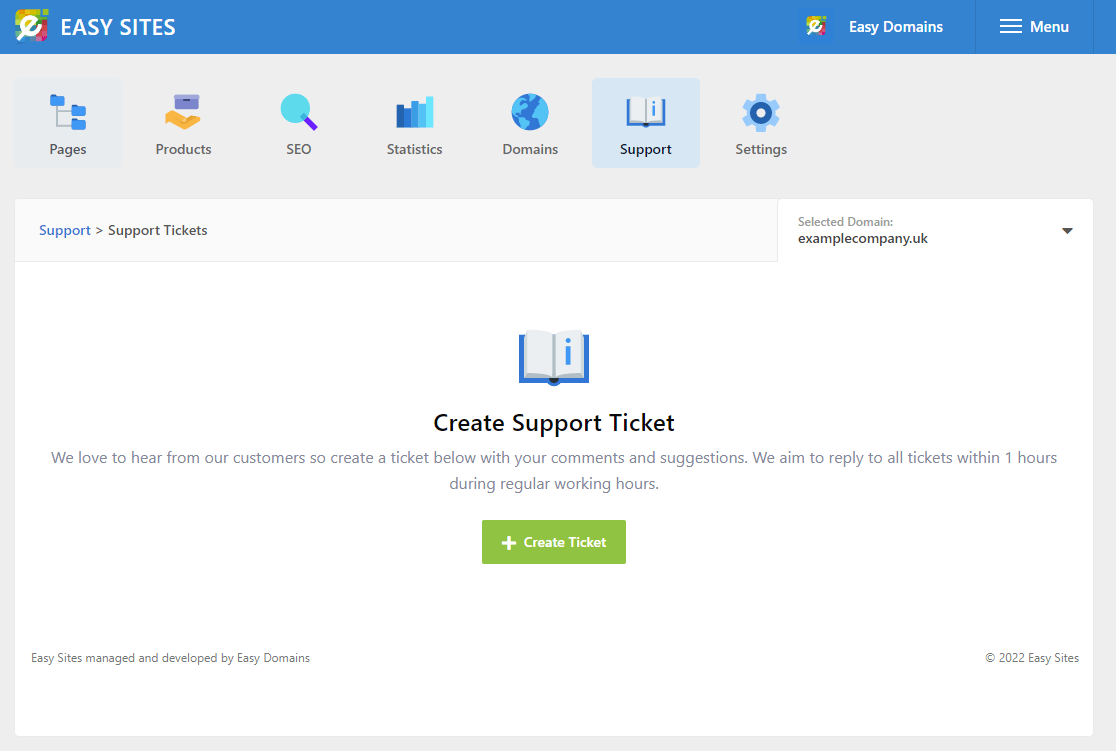
Task: Follow the Easy Domains header link
Action: pyautogui.click(x=895, y=27)
